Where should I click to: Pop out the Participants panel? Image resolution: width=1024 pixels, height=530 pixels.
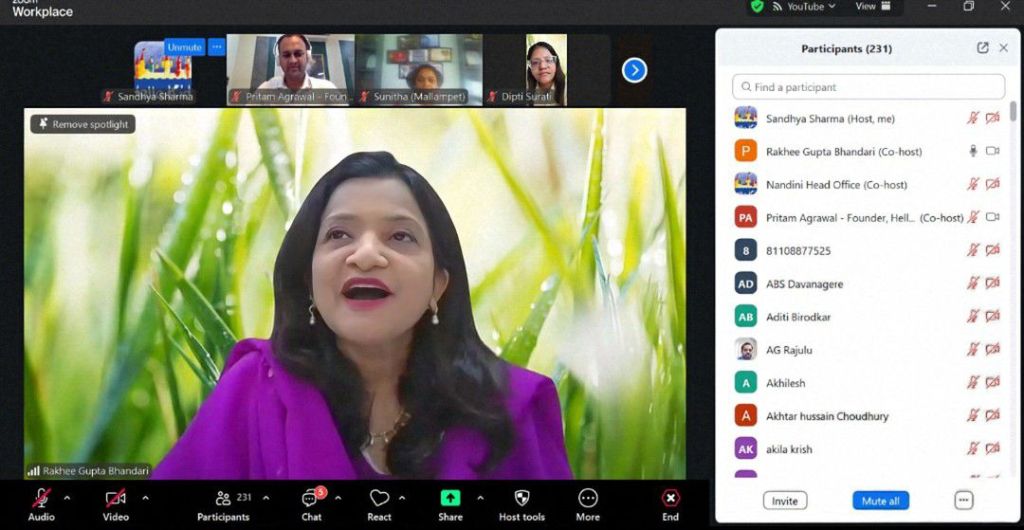point(982,48)
